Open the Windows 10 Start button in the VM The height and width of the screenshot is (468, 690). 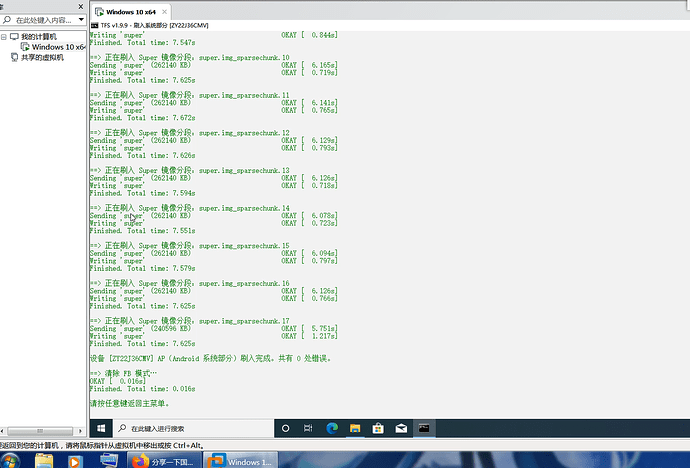click(x=101, y=428)
